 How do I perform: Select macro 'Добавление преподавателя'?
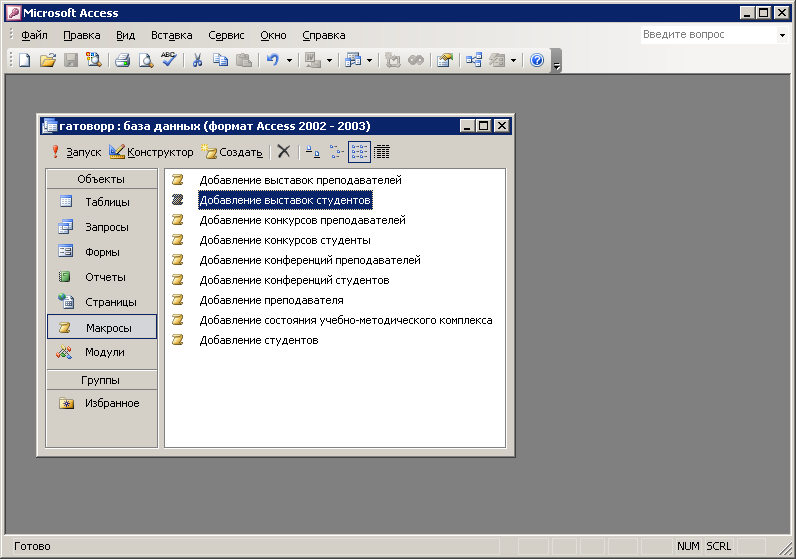pos(271,301)
